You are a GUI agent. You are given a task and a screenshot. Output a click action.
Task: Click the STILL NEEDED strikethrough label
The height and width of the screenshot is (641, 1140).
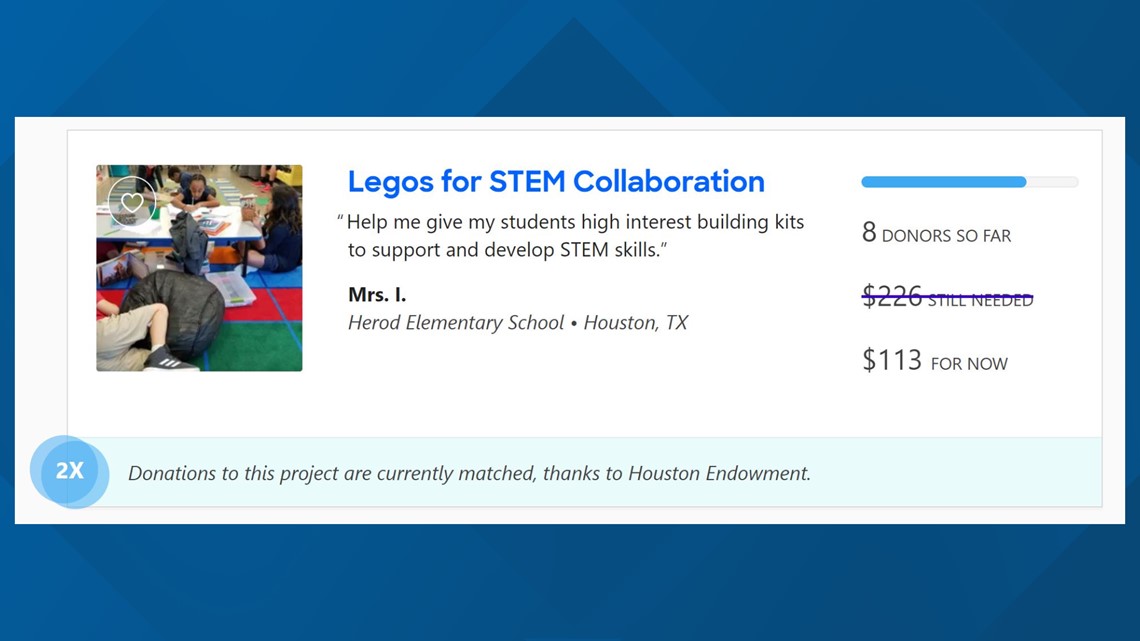coord(981,300)
